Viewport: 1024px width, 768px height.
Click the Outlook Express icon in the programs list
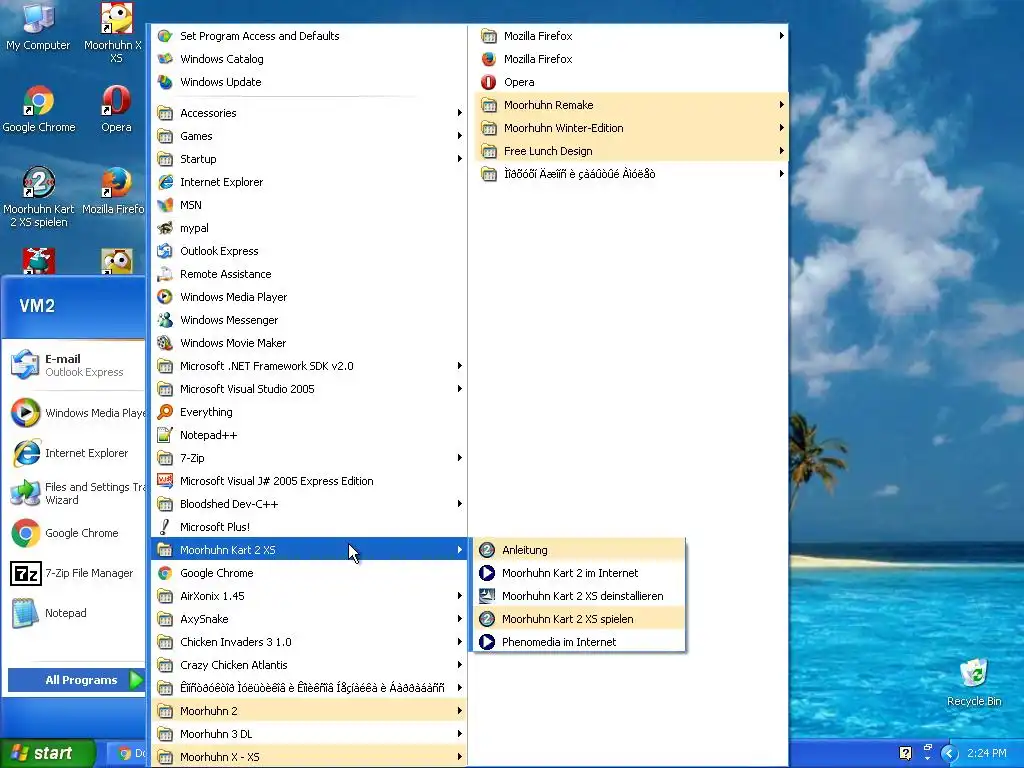pos(165,251)
